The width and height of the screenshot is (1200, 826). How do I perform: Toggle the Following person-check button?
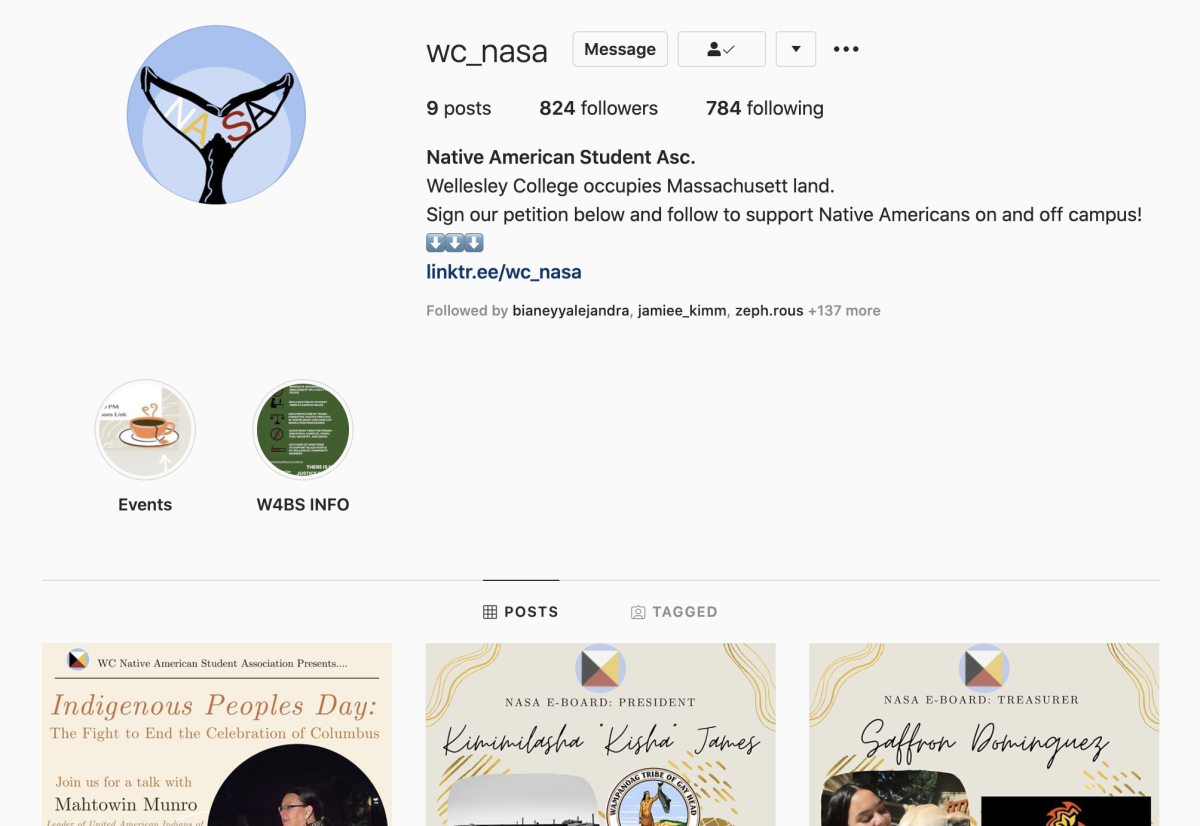(721, 49)
